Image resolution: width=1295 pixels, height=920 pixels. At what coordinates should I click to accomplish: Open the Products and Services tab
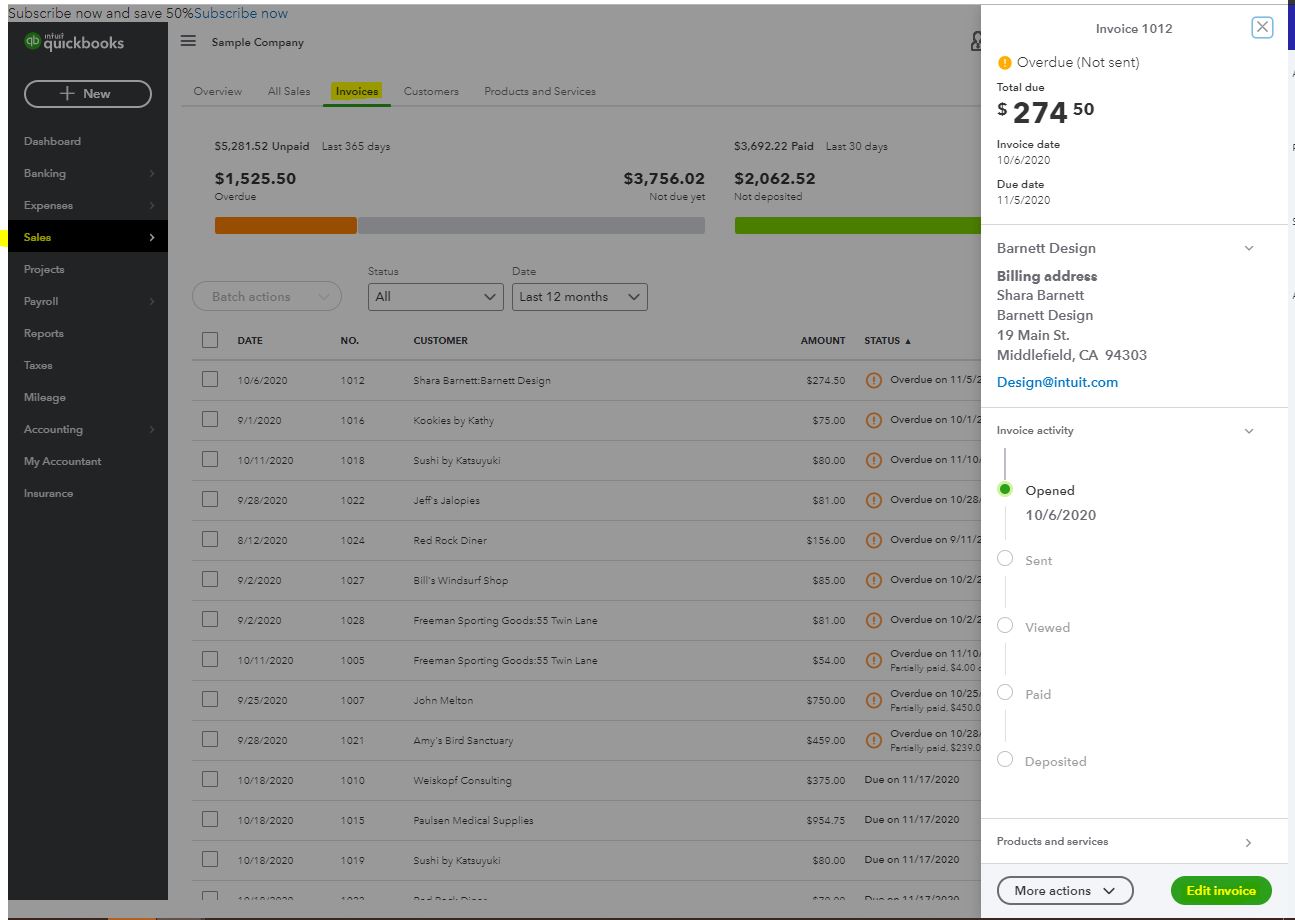click(540, 91)
